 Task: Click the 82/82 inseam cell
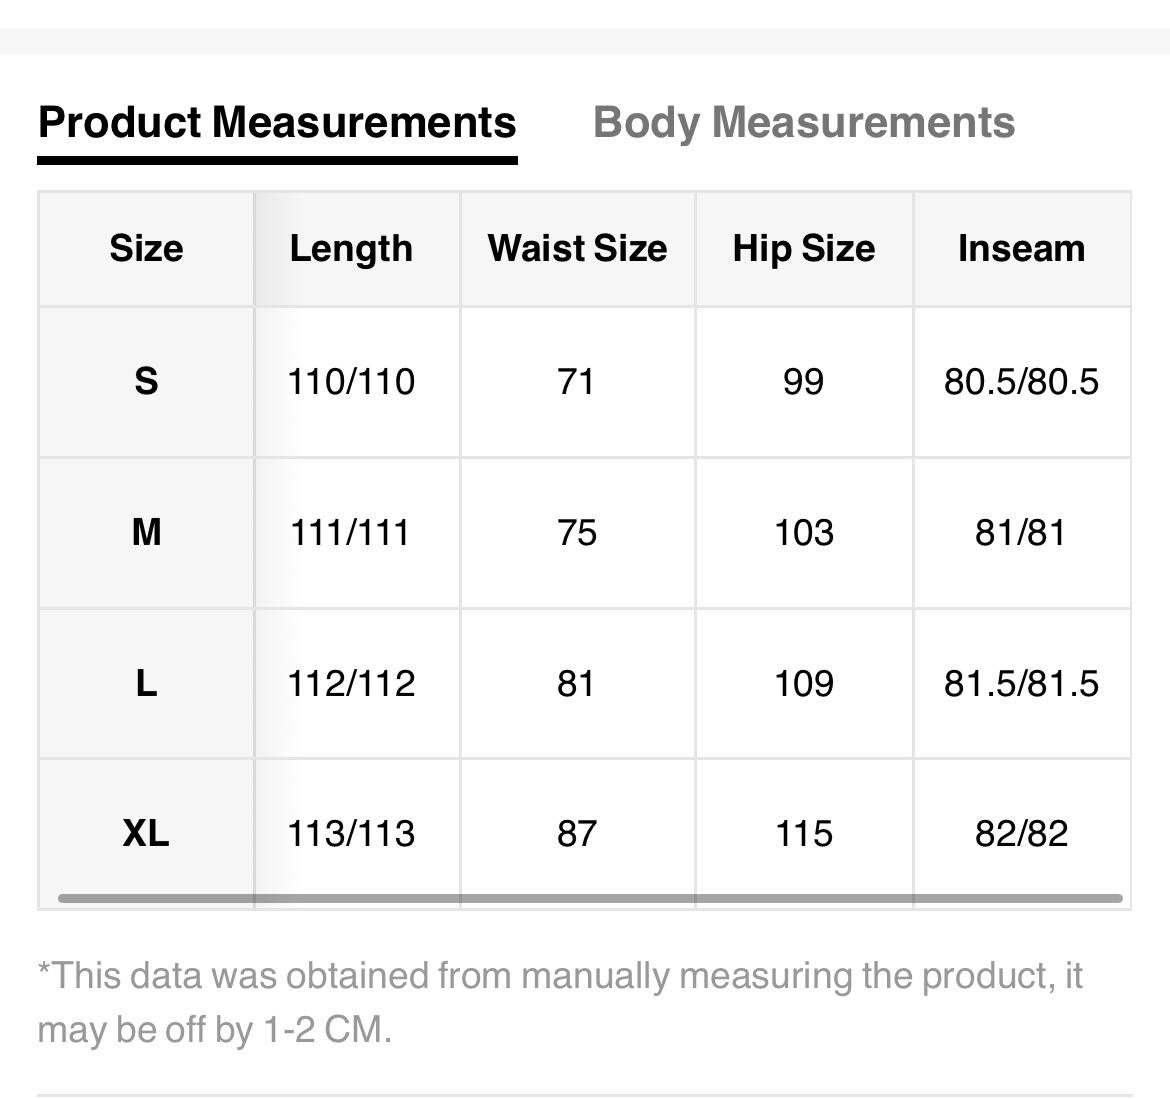click(1021, 833)
